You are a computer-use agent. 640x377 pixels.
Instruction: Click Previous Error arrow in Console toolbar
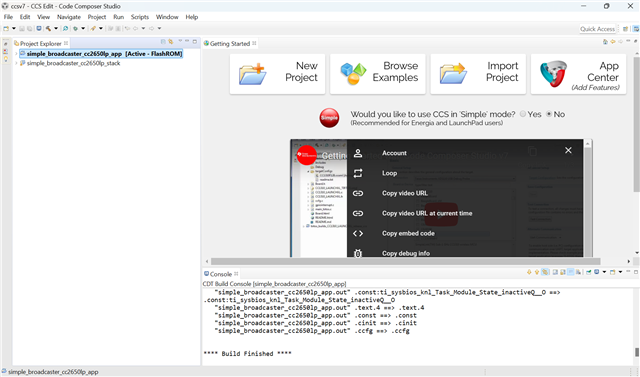pos(537,272)
